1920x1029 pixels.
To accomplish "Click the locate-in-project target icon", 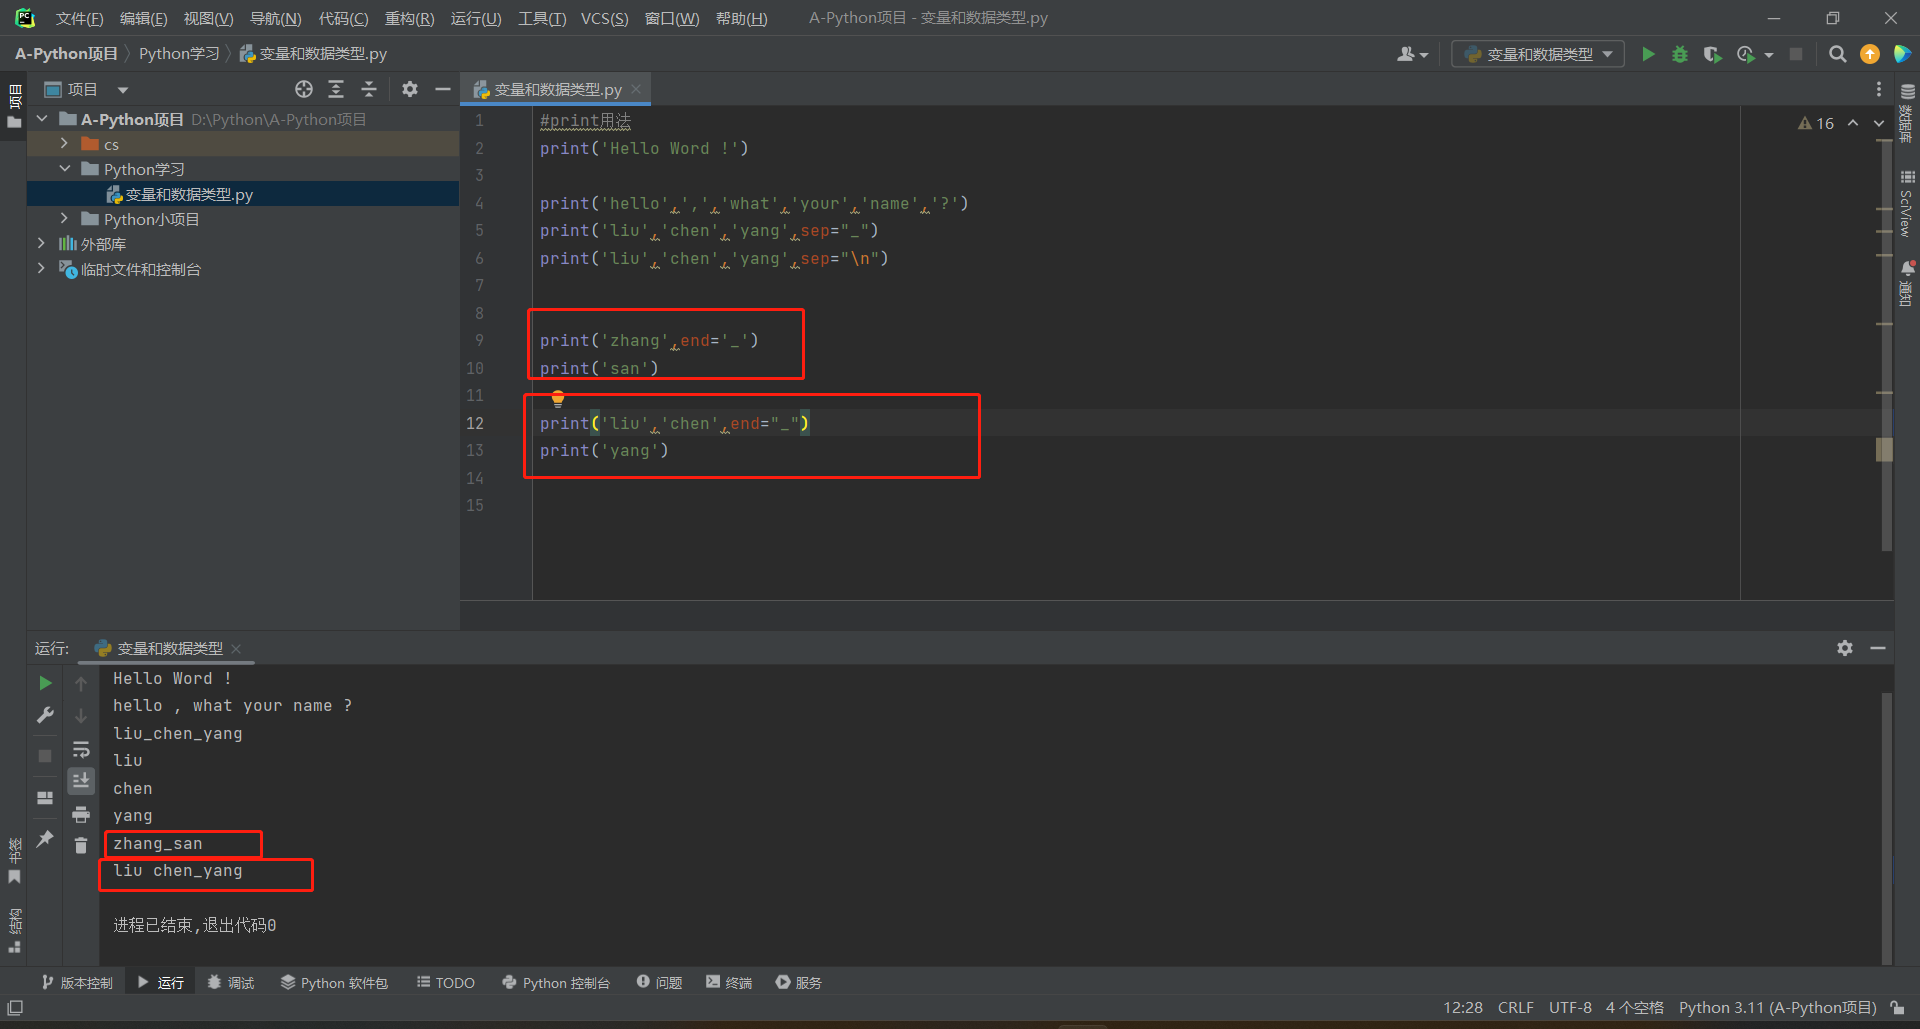I will pos(304,89).
